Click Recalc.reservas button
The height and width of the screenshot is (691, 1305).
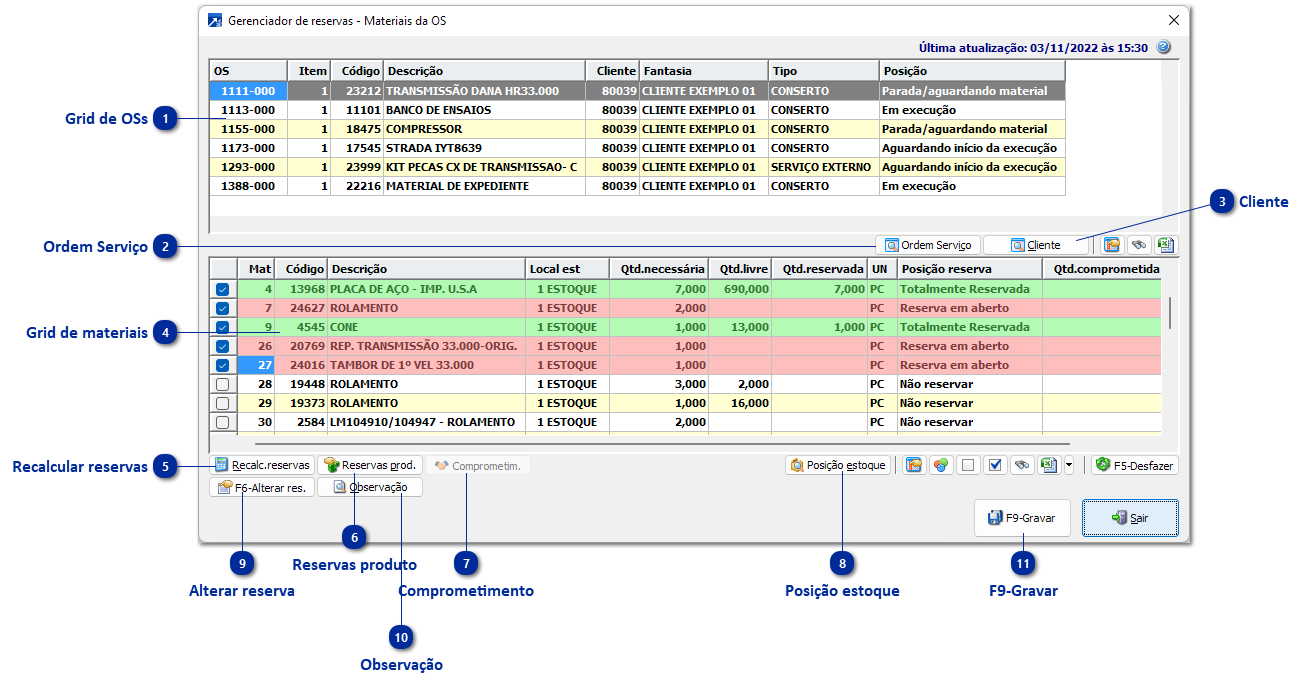coord(262,465)
